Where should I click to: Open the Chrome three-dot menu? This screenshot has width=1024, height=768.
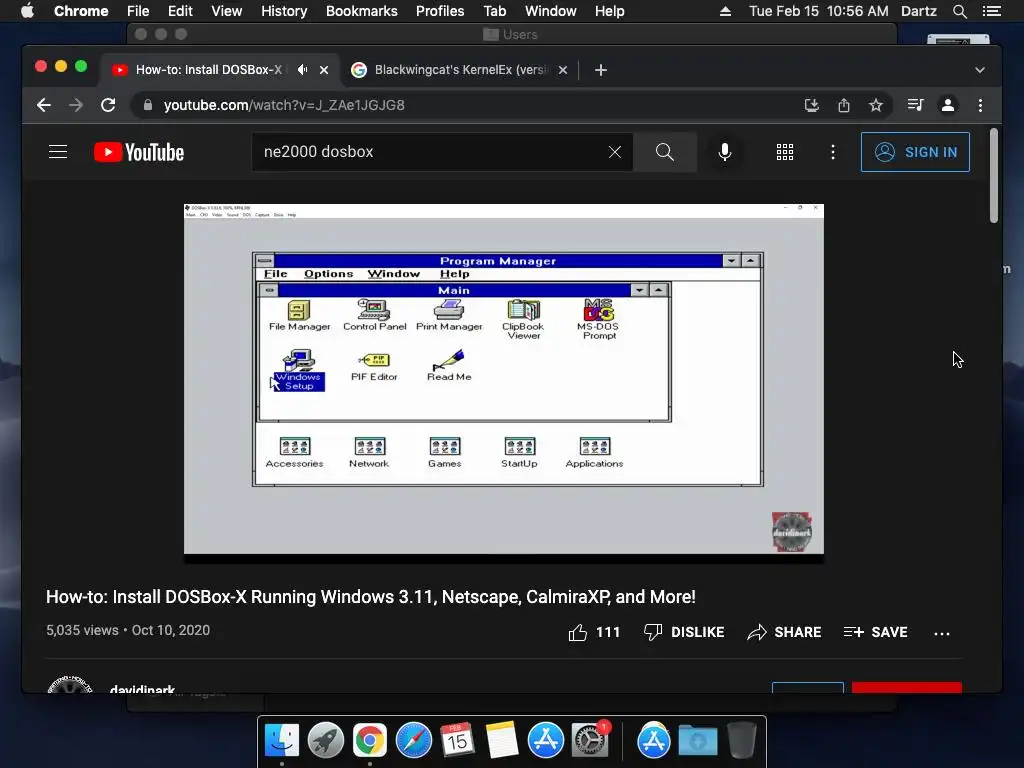click(x=980, y=105)
